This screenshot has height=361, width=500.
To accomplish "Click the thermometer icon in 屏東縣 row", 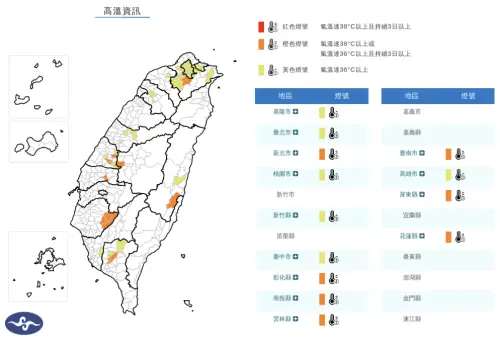I will pyautogui.click(x=460, y=195).
